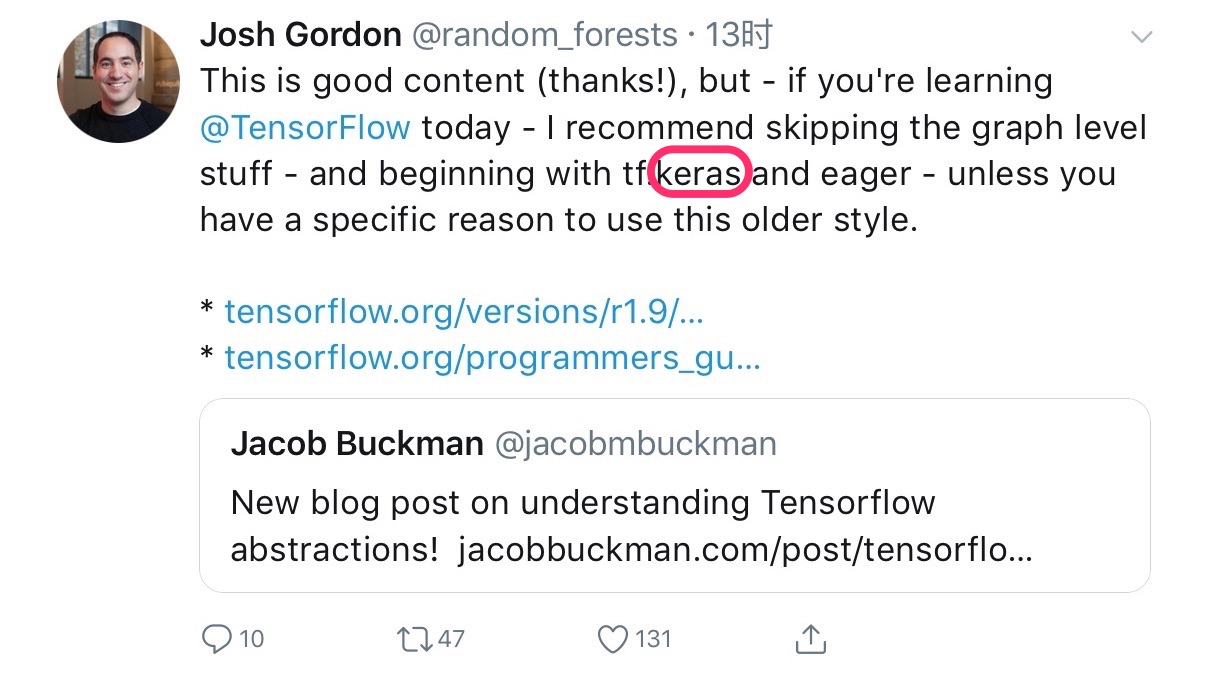Tap the reply speech bubble icon
1213x676 pixels.
coord(217,638)
